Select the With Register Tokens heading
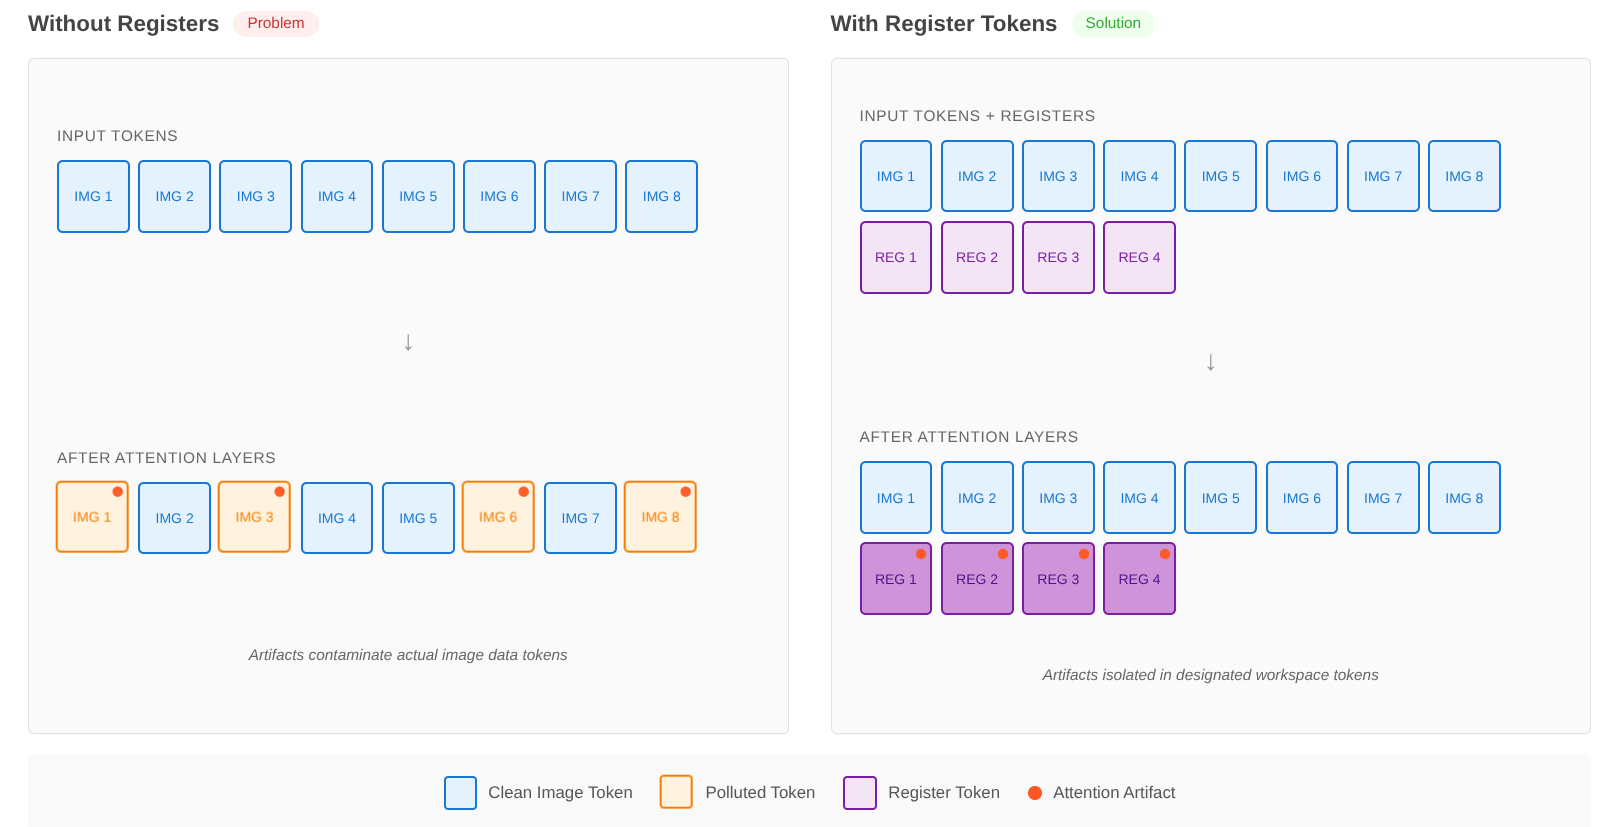 click(x=943, y=24)
